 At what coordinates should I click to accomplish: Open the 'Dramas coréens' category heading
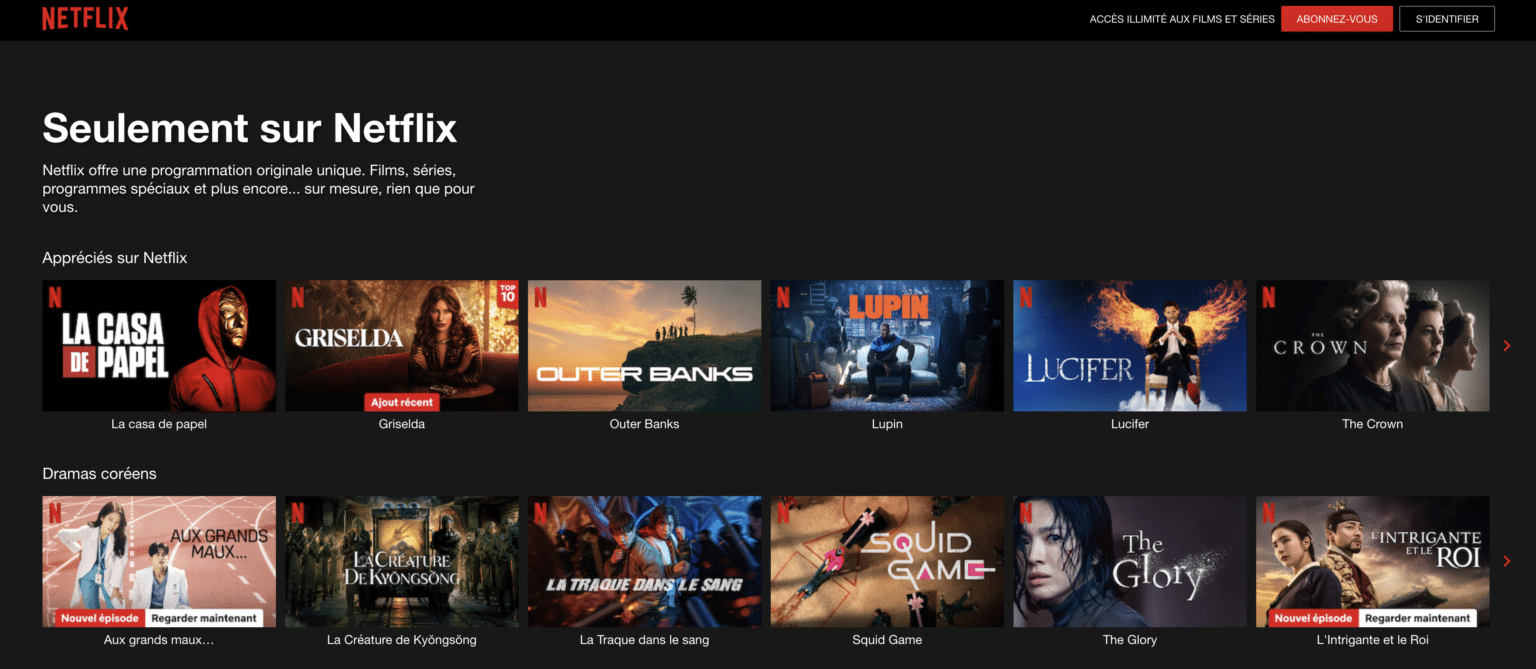pos(99,474)
